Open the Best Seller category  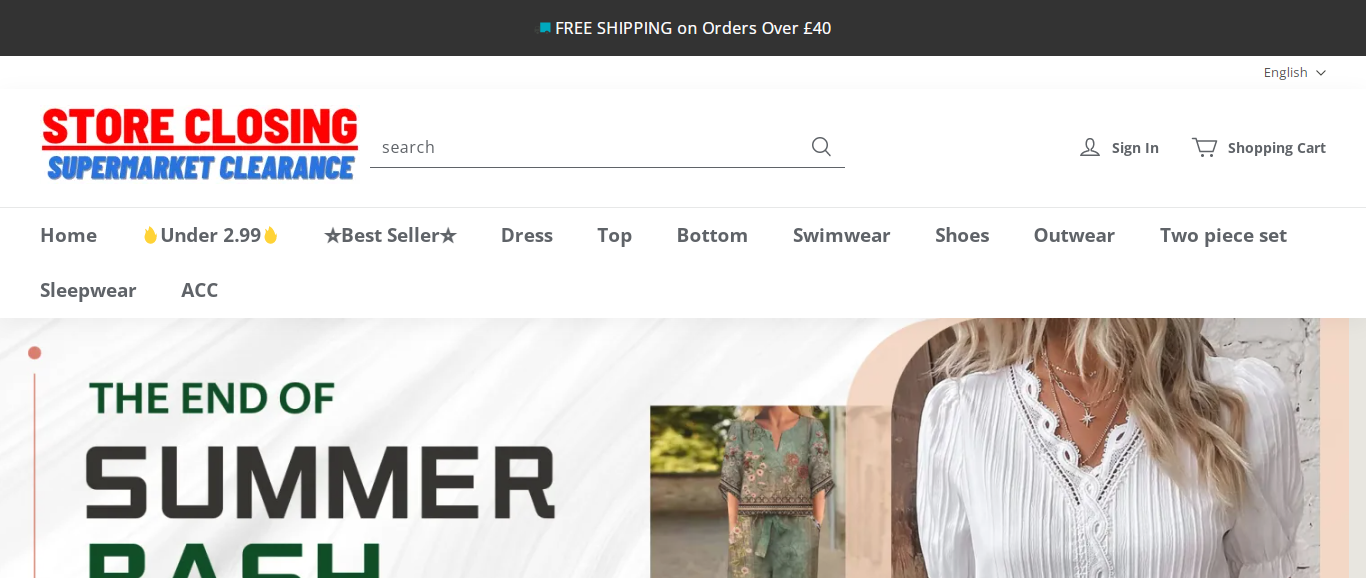(x=390, y=235)
